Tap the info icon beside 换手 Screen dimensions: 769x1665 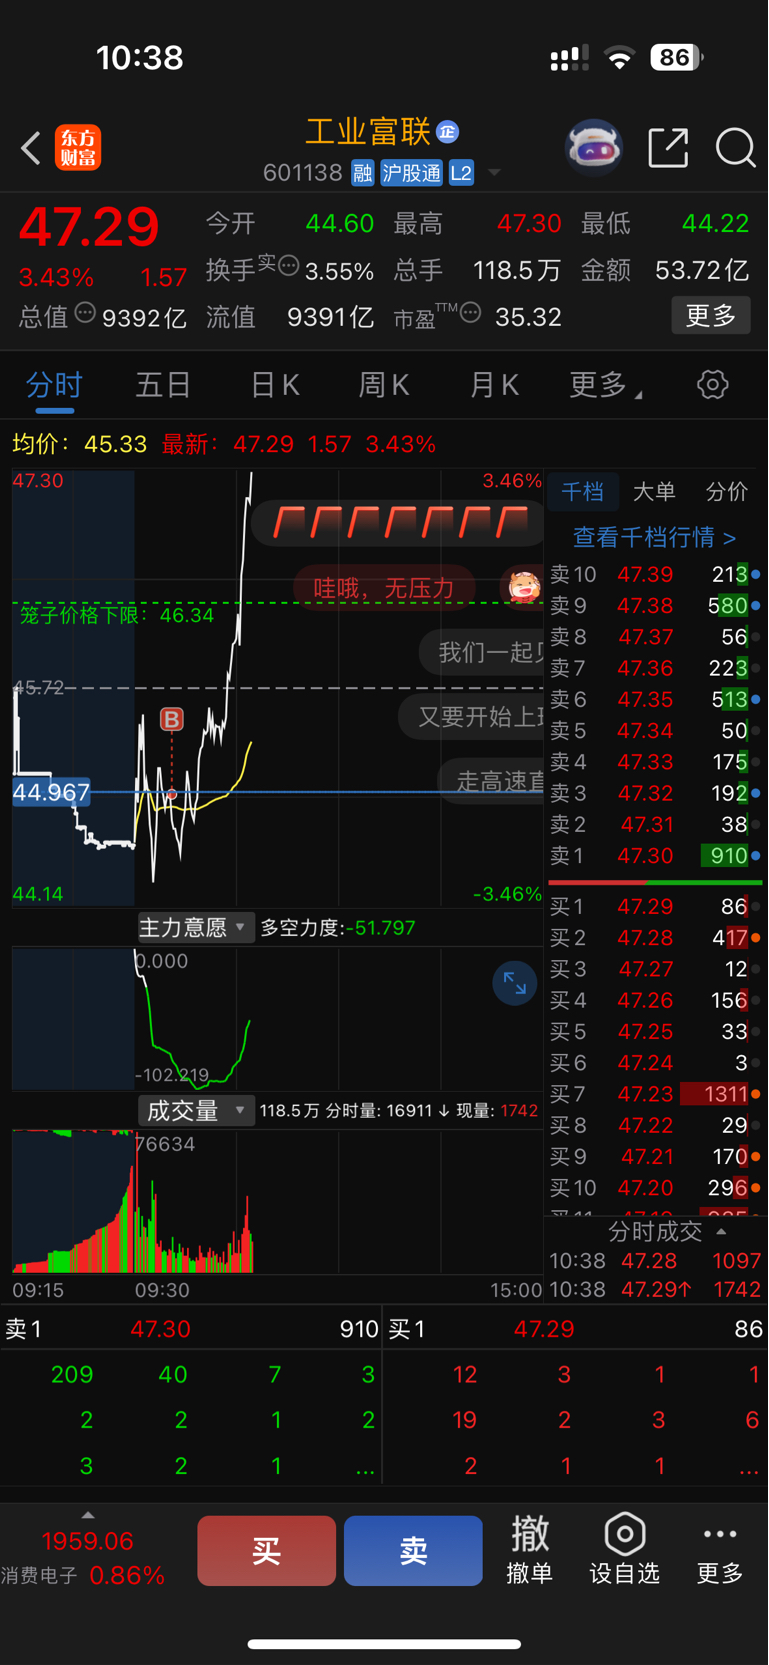click(x=289, y=265)
